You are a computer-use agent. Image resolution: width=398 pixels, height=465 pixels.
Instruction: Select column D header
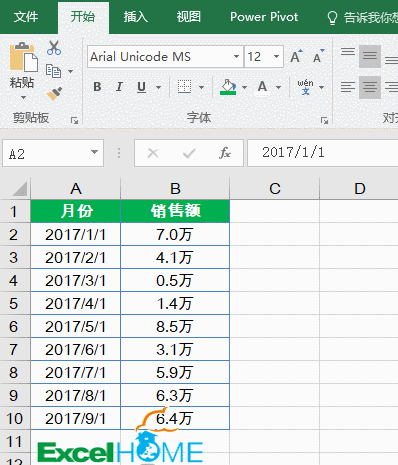[x=359, y=189]
